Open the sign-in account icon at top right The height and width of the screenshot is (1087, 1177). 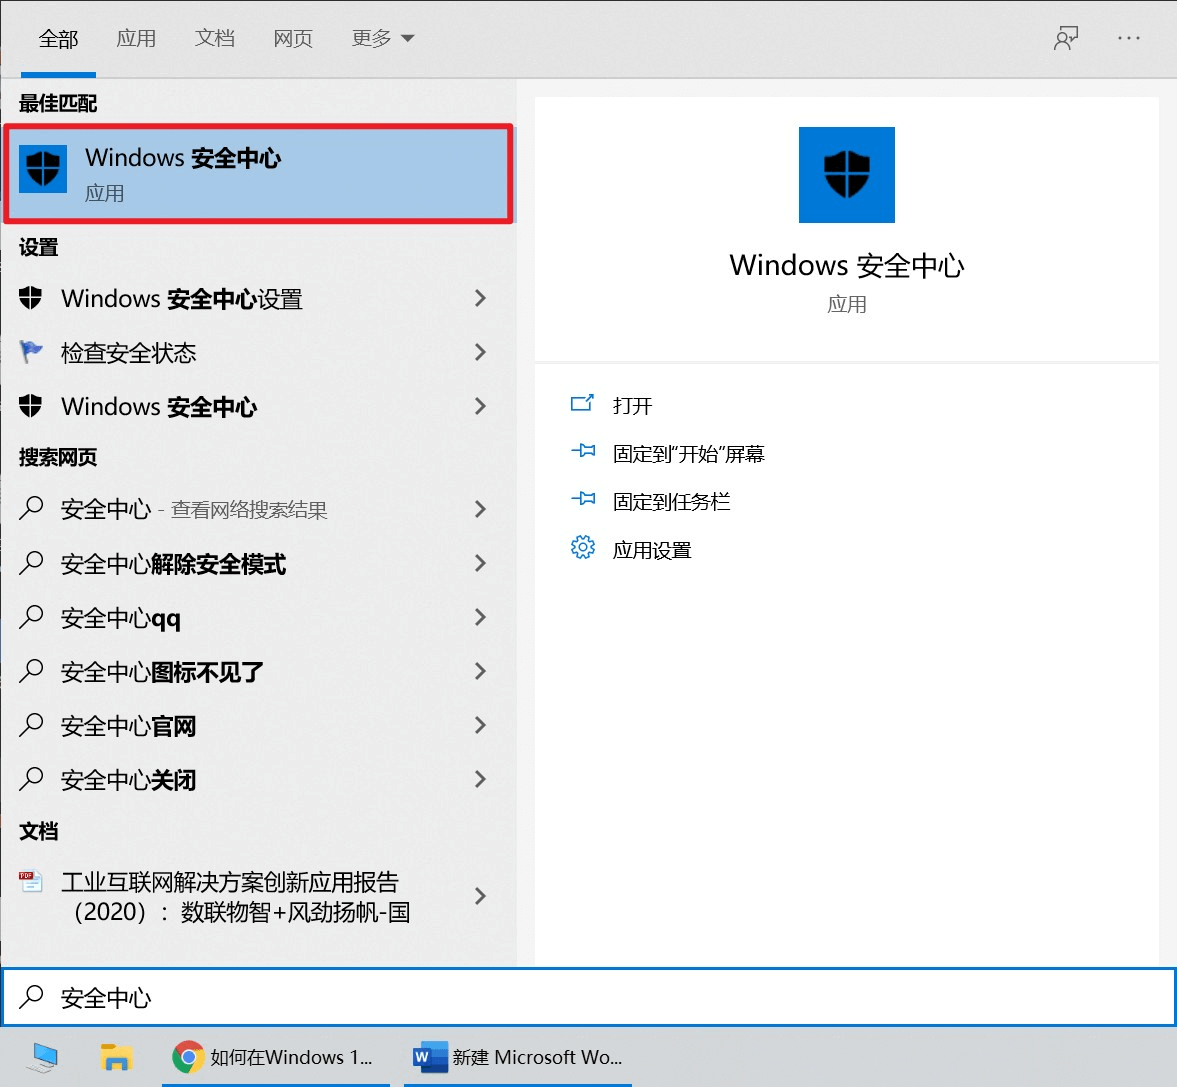[x=1066, y=38]
